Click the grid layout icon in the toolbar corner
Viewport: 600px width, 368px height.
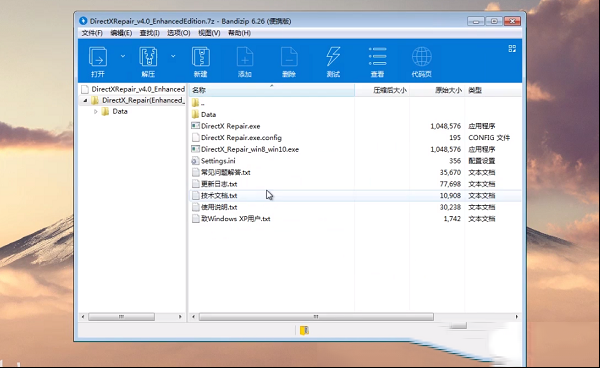(512, 49)
